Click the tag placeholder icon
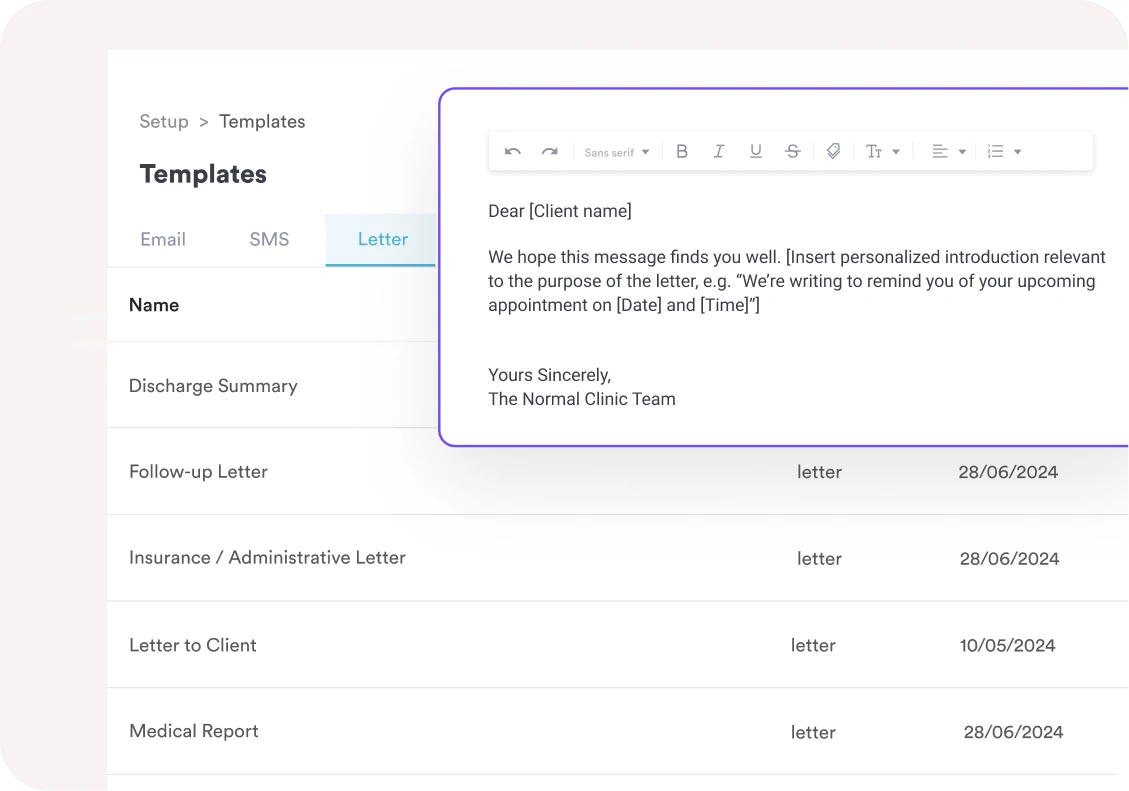This screenshot has width=1129, height=791. click(x=833, y=152)
